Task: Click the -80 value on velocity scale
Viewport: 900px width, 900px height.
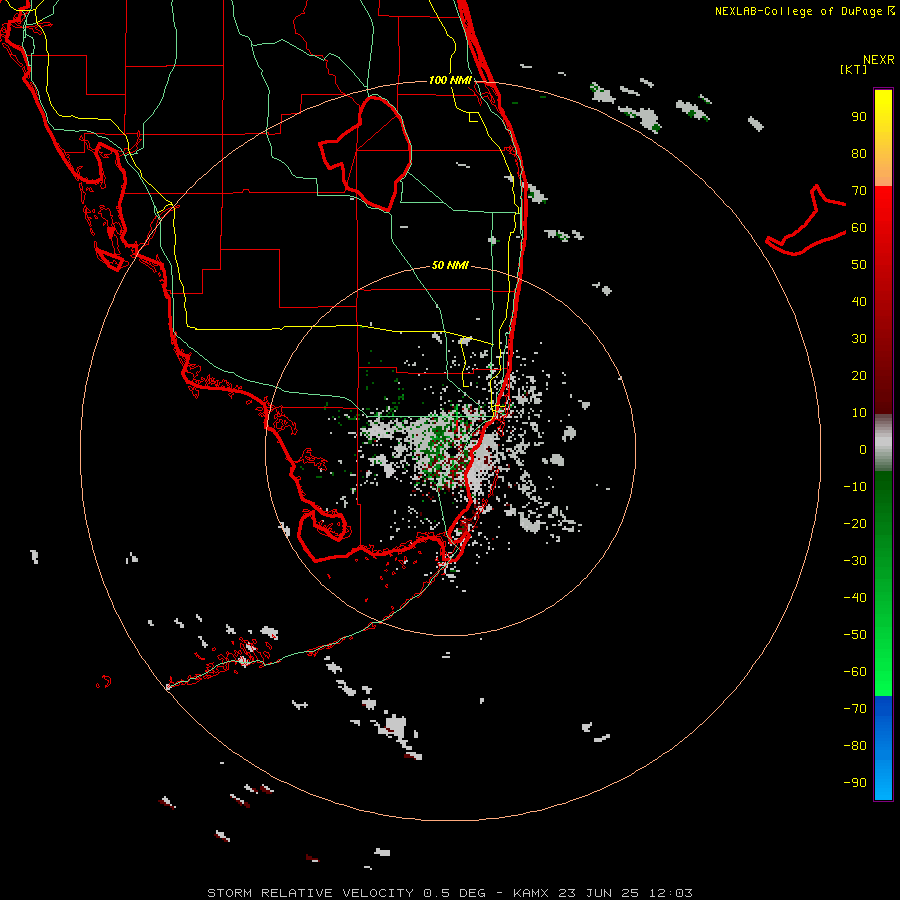Action: click(x=855, y=746)
